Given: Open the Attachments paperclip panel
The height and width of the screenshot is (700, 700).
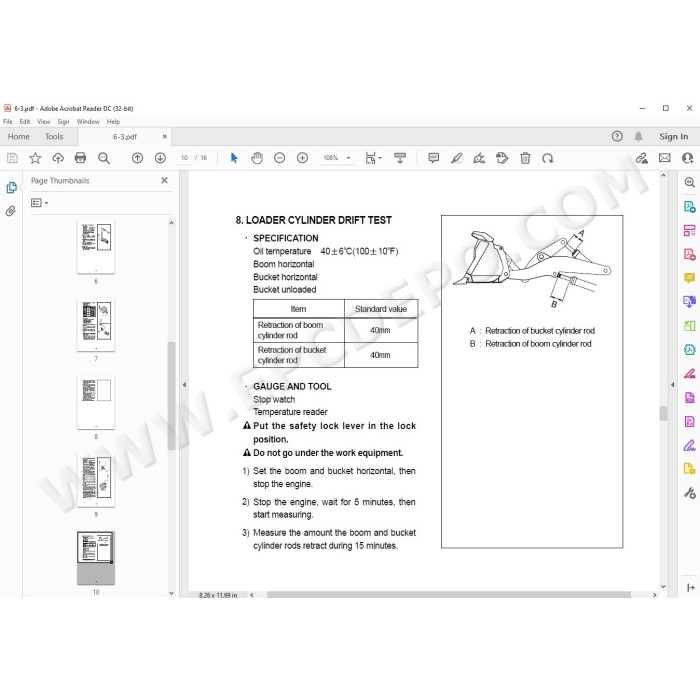Looking at the screenshot, I should click(11, 211).
